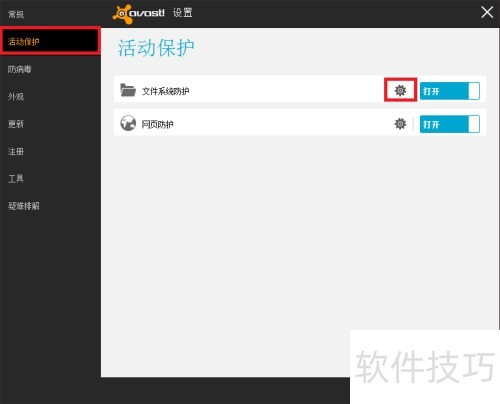The image size is (500, 404).
Task: Toggle the 网页防护 打开 switch
Action: click(450, 124)
